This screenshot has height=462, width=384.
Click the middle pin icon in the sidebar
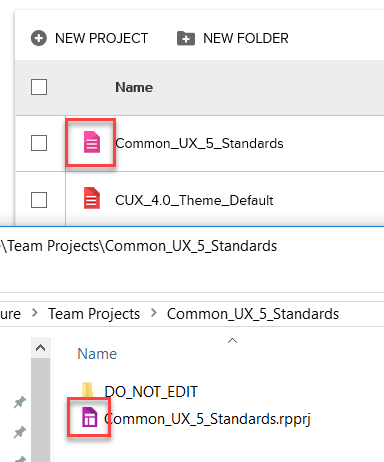pos(20,432)
